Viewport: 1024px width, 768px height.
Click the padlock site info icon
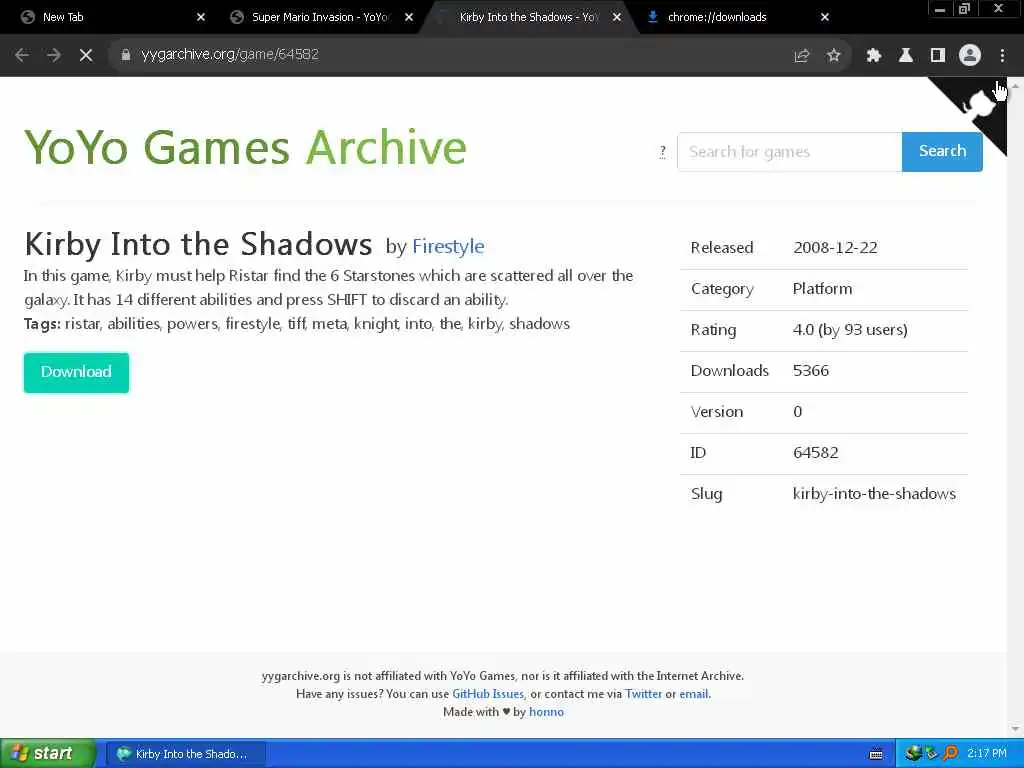[x=126, y=55]
